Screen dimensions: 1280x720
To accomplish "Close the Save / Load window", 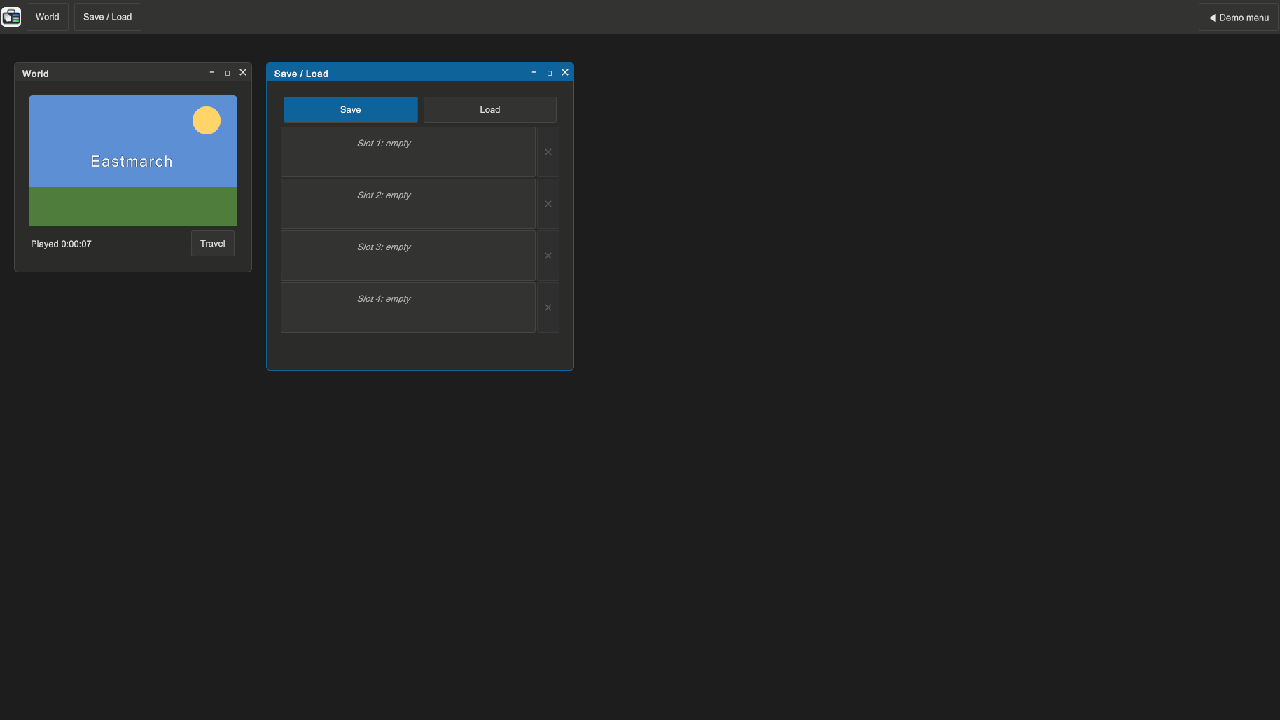I will click(565, 73).
